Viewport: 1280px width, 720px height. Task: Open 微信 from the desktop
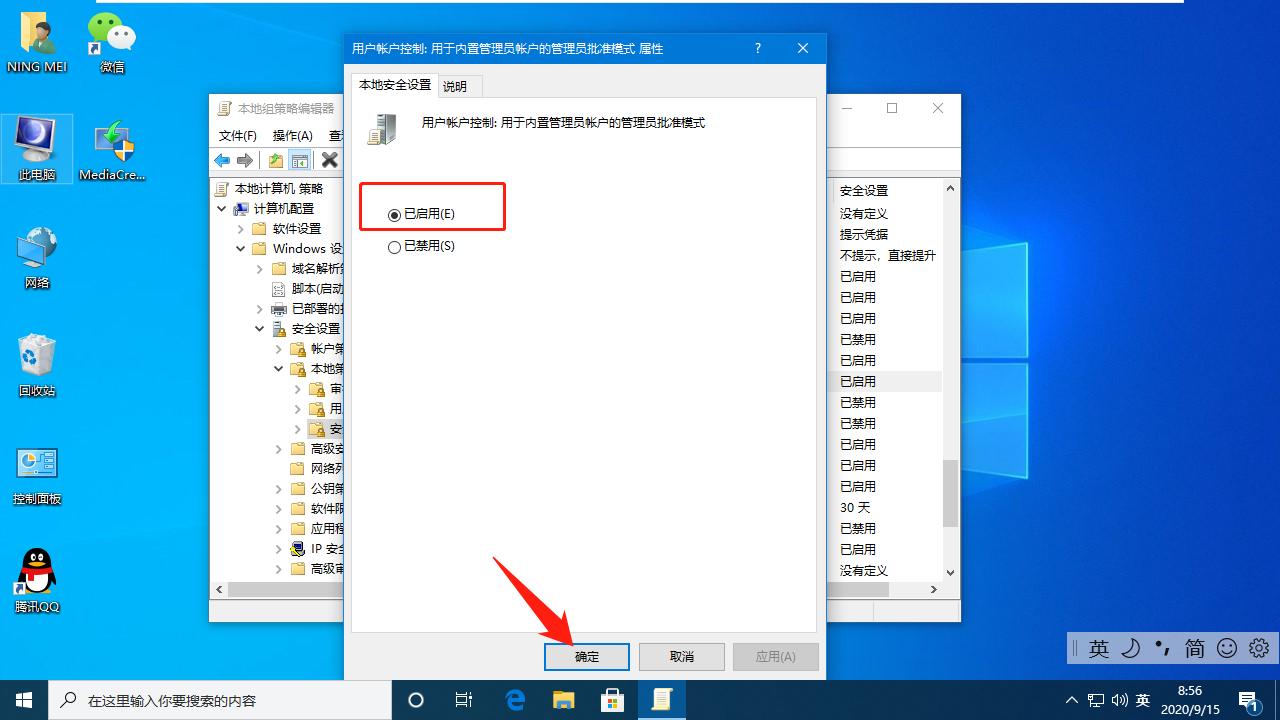pos(110,33)
